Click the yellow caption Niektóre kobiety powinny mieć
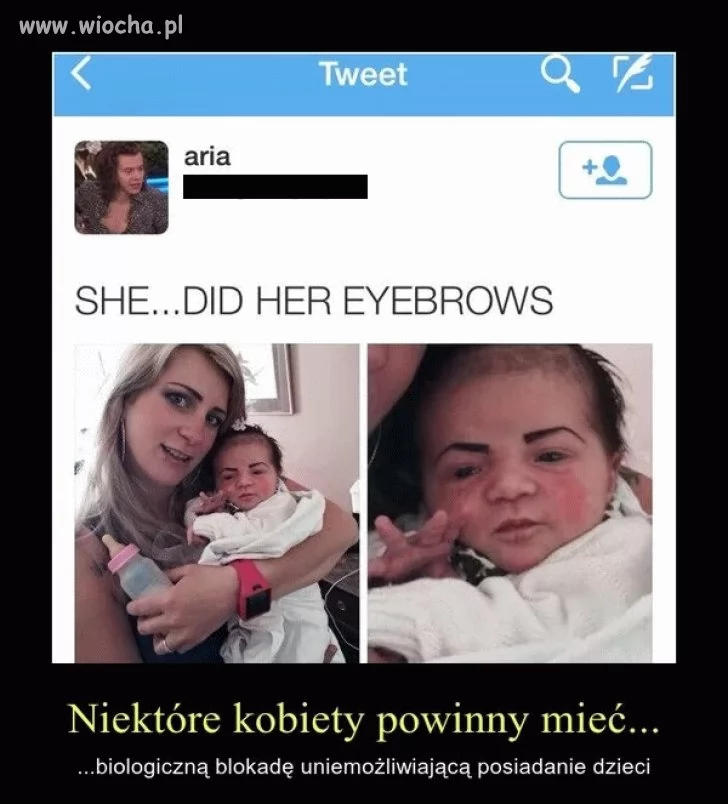The image size is (728, 804). (x=363, y=720)
